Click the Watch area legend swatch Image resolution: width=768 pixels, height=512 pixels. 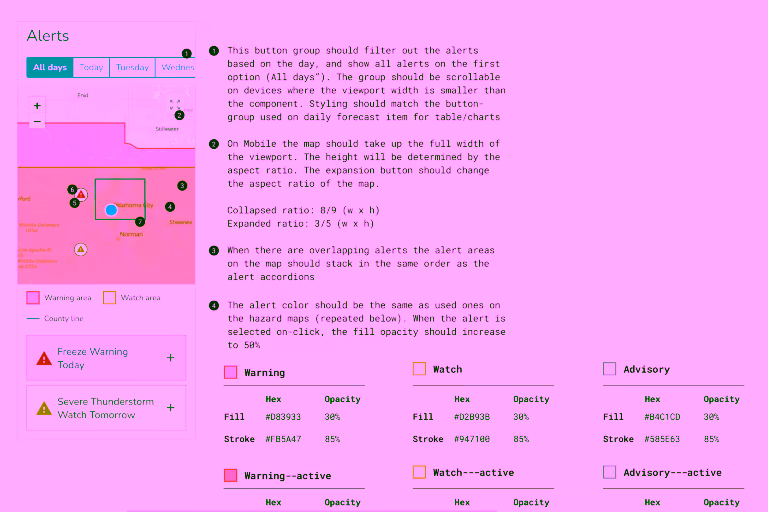pyautogui.click(x=110, y=298)
